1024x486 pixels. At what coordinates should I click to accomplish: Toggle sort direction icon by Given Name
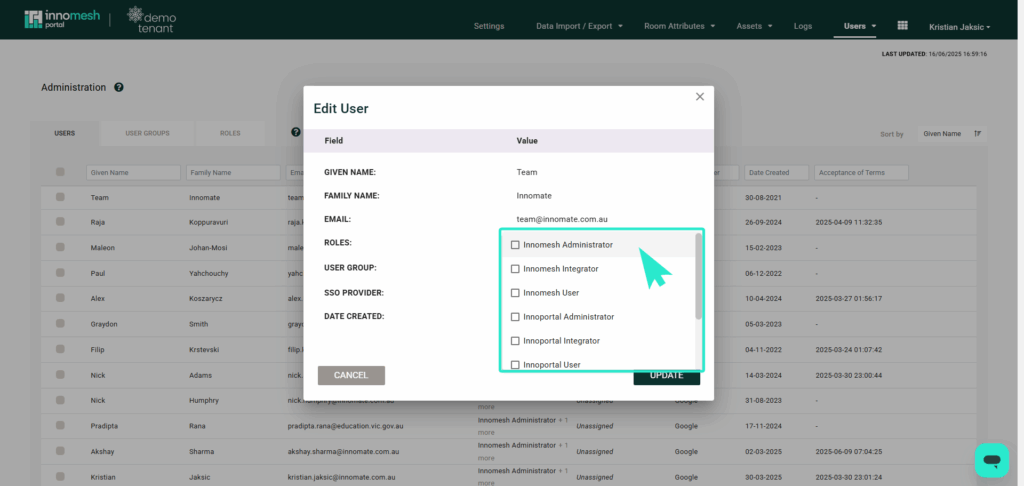[978, 133]
